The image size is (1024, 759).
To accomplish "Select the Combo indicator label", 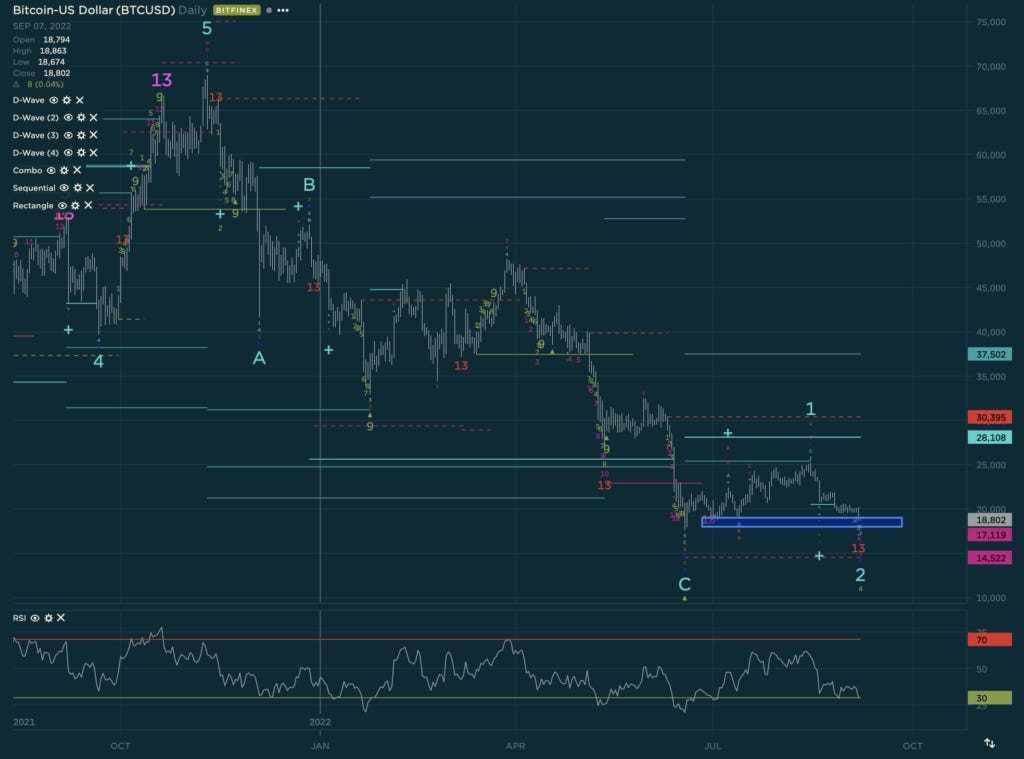I will pyautogui.click(x=27, y=170).
